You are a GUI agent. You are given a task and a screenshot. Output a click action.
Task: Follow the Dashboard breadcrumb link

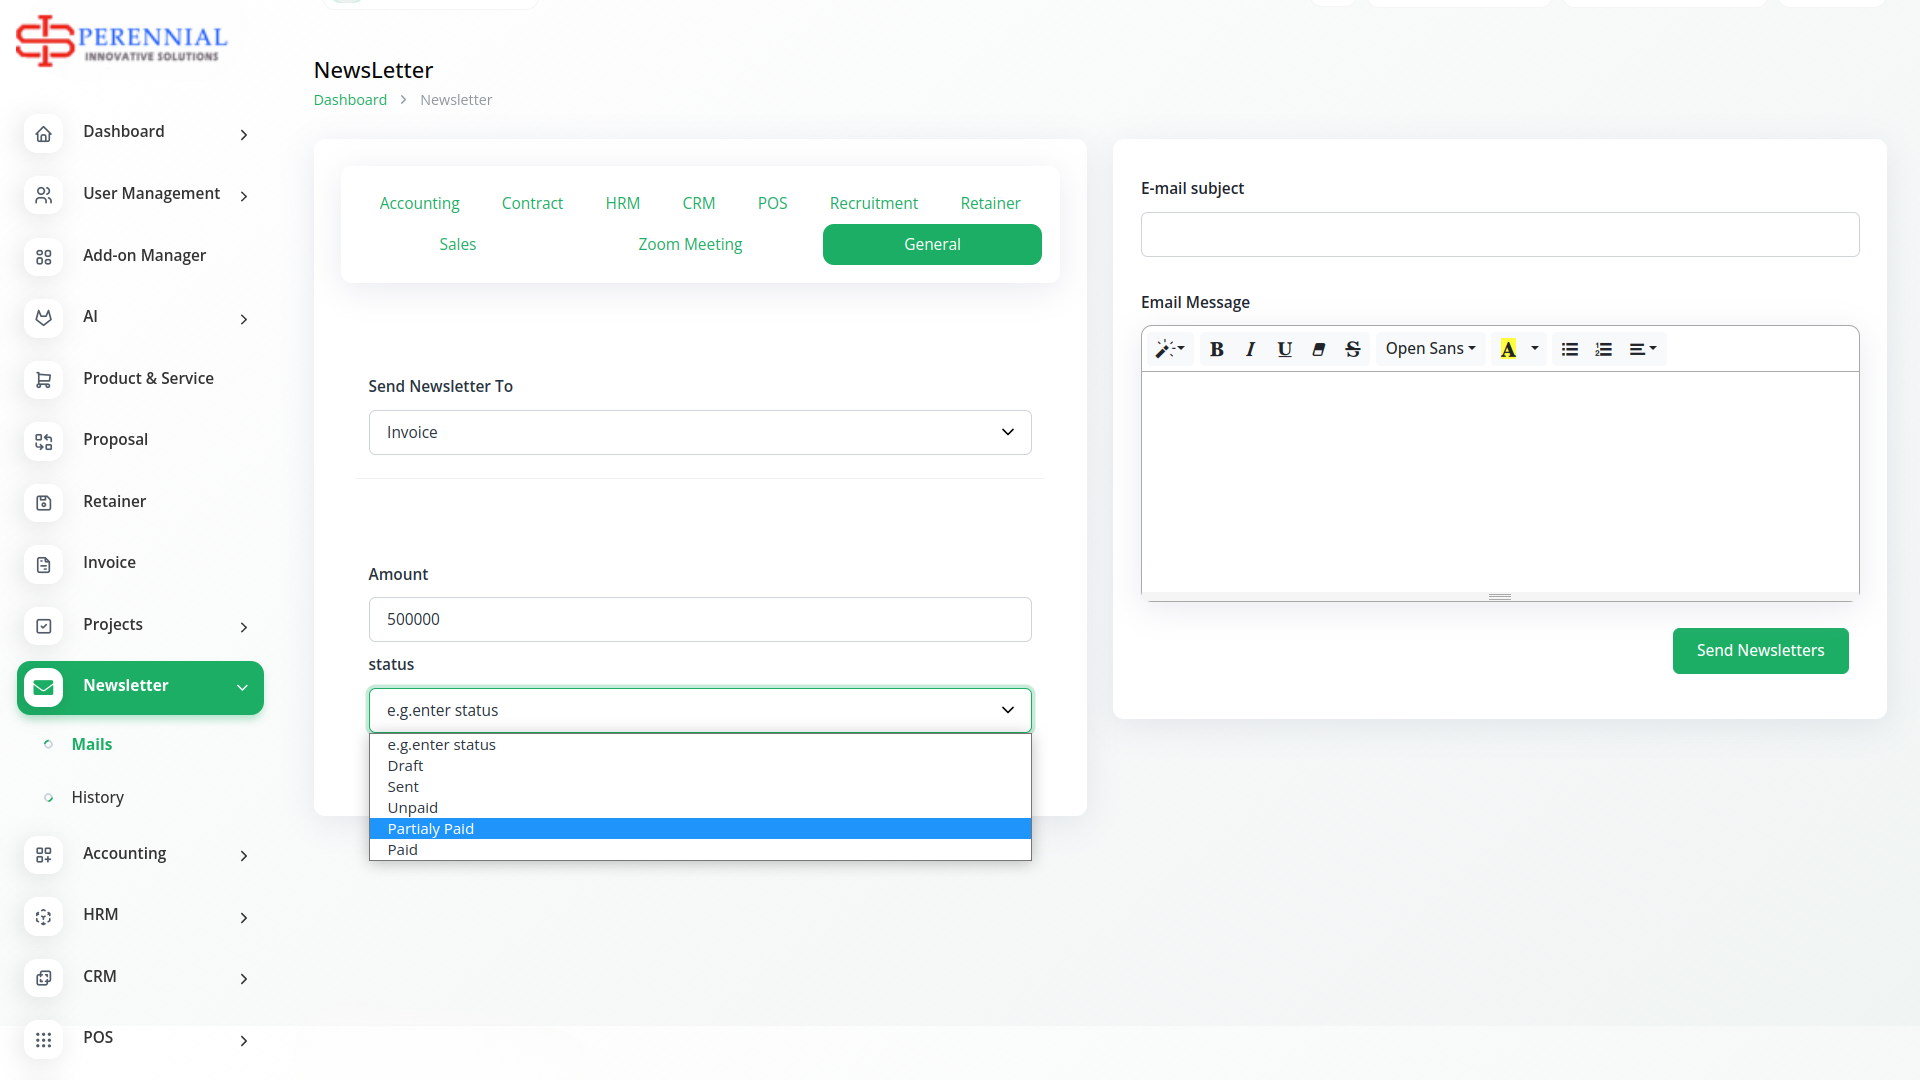pyautogui.click(x=350, y=100)
